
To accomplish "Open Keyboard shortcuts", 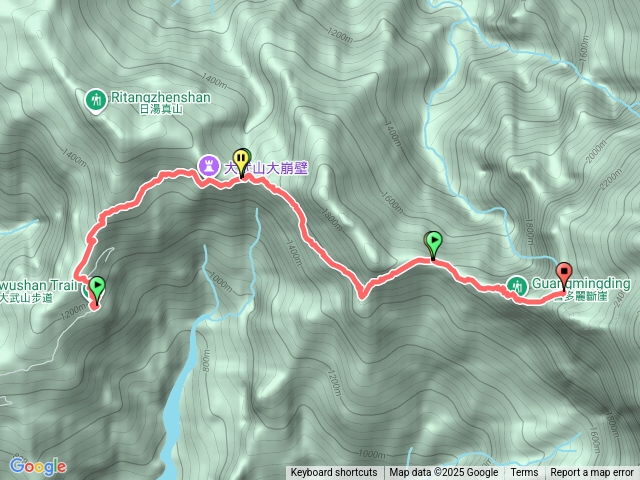I will coord(334,472).
